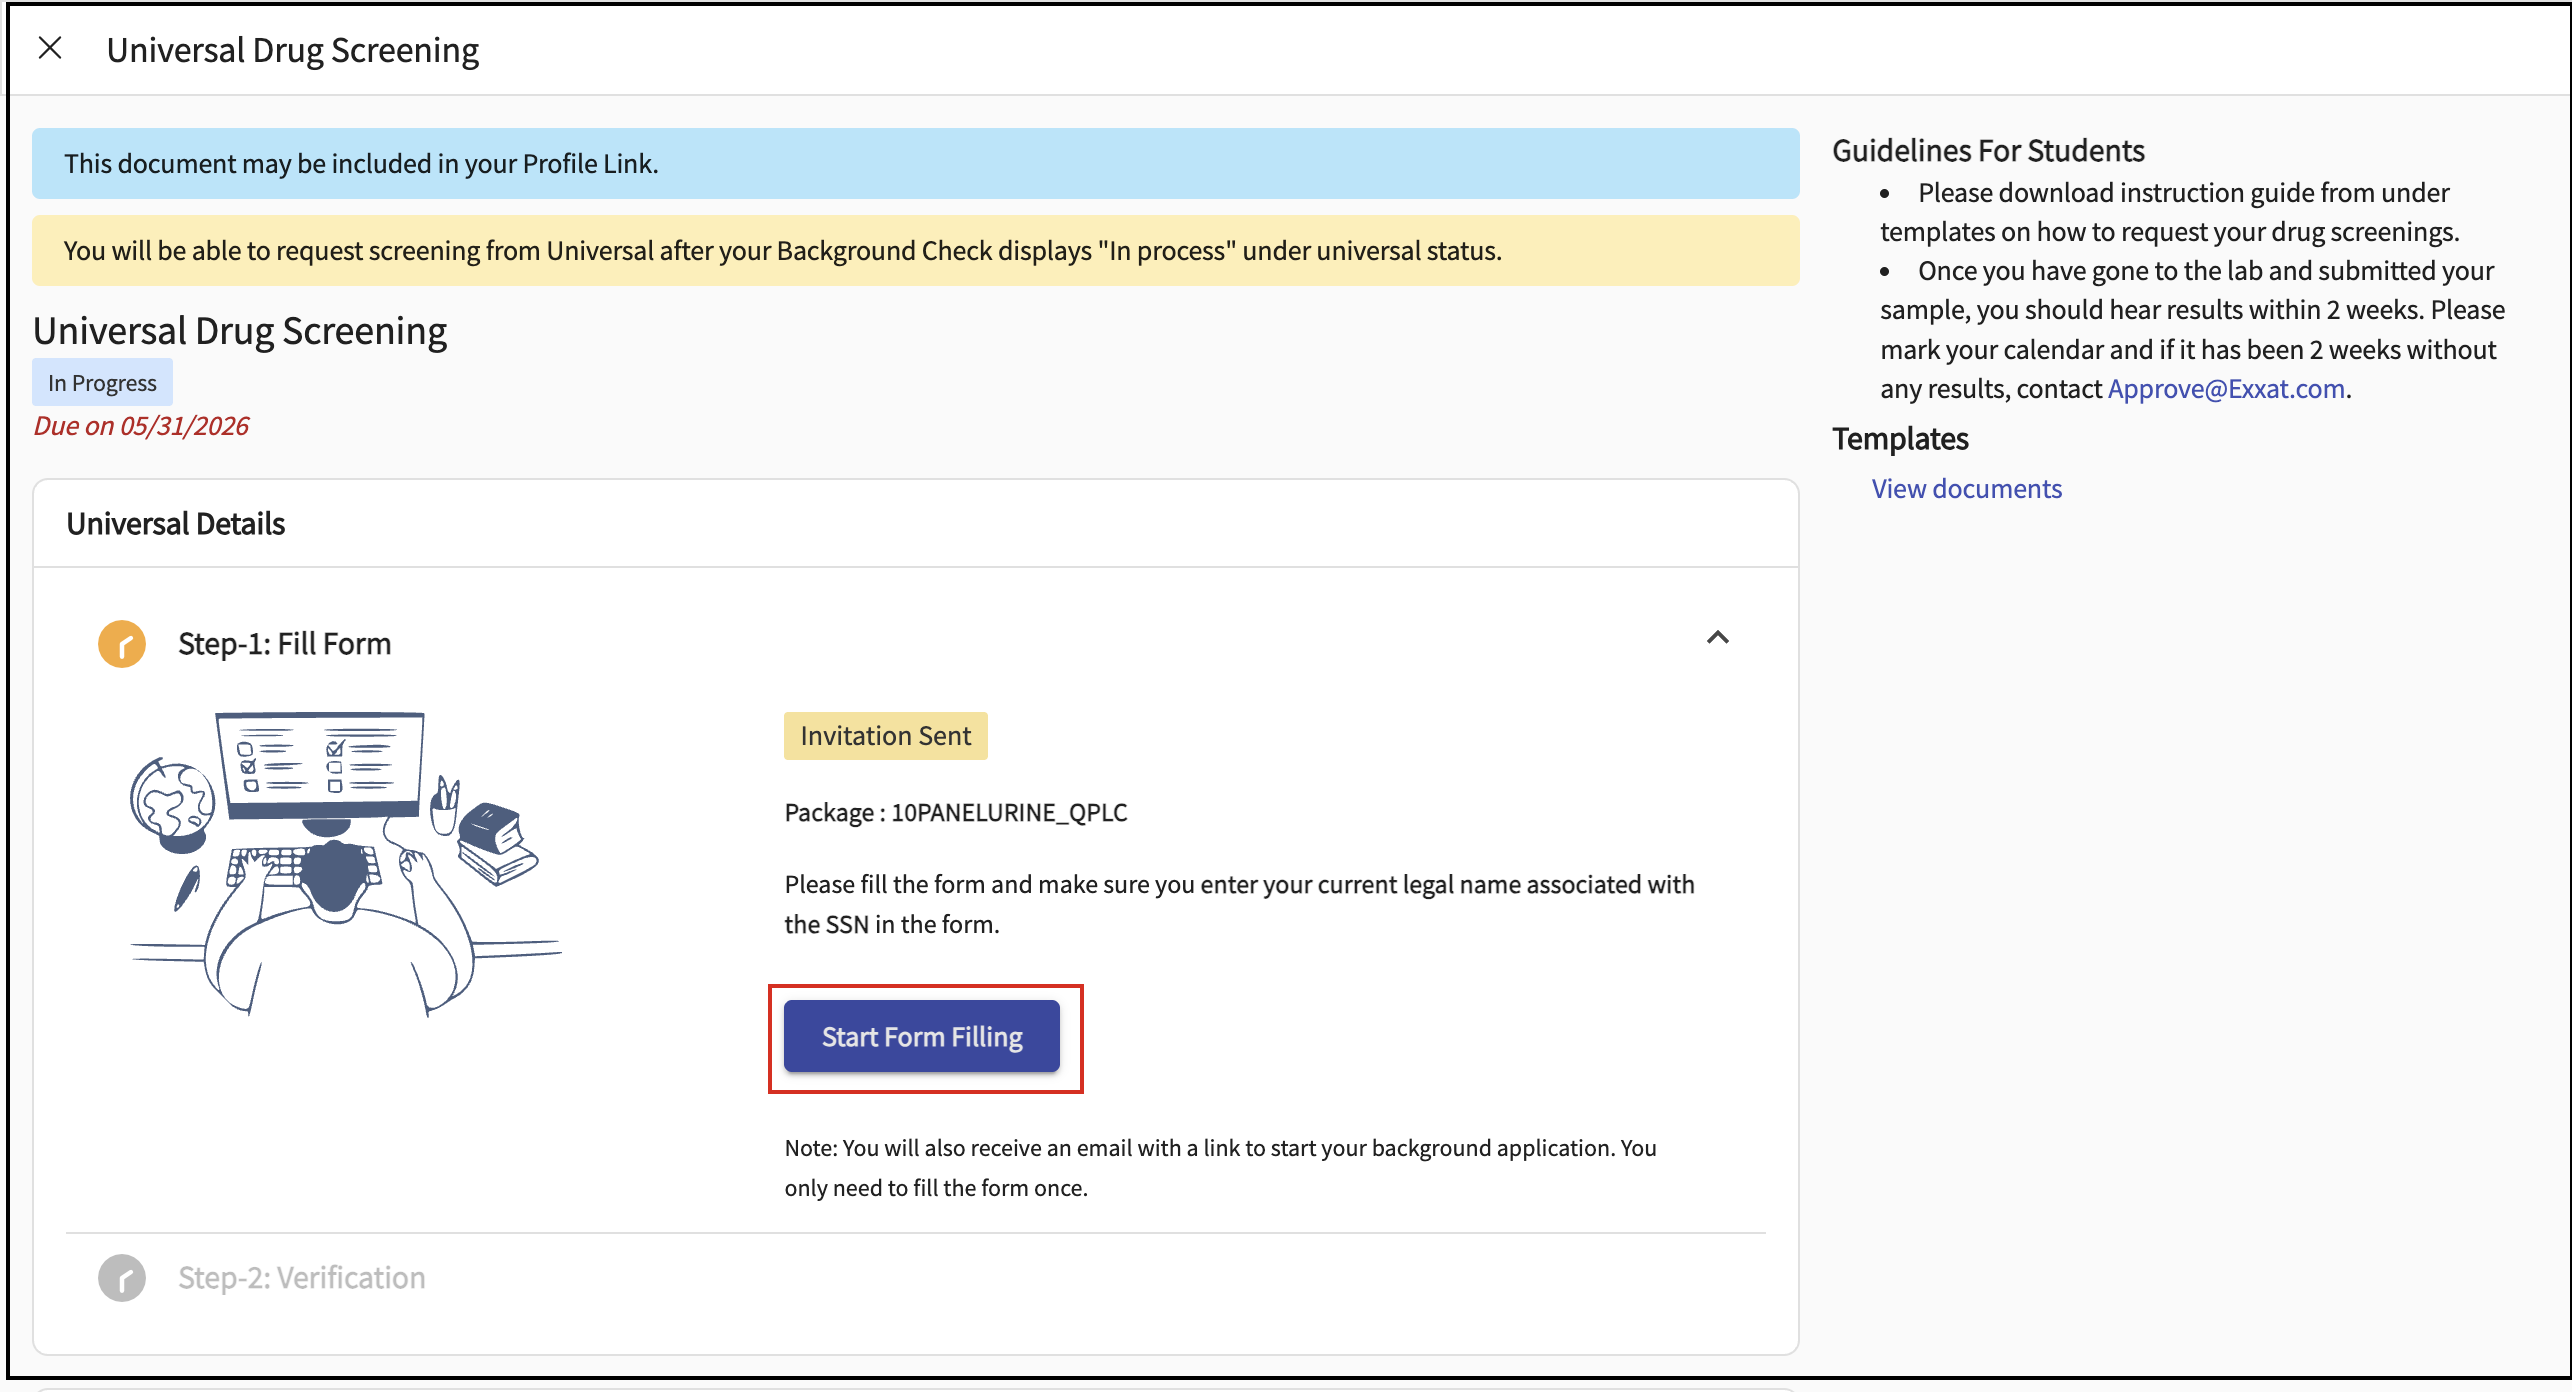The image size is (2572, 1392).
Task: Click the Due on 05/31/2026 text
Action: point(141,426)
